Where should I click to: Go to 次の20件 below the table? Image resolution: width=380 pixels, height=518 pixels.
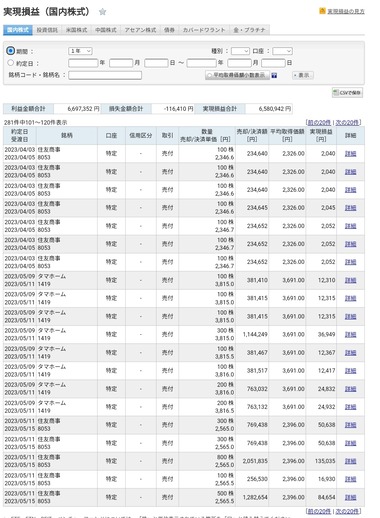pyautogui.click(x=347, y=512)
